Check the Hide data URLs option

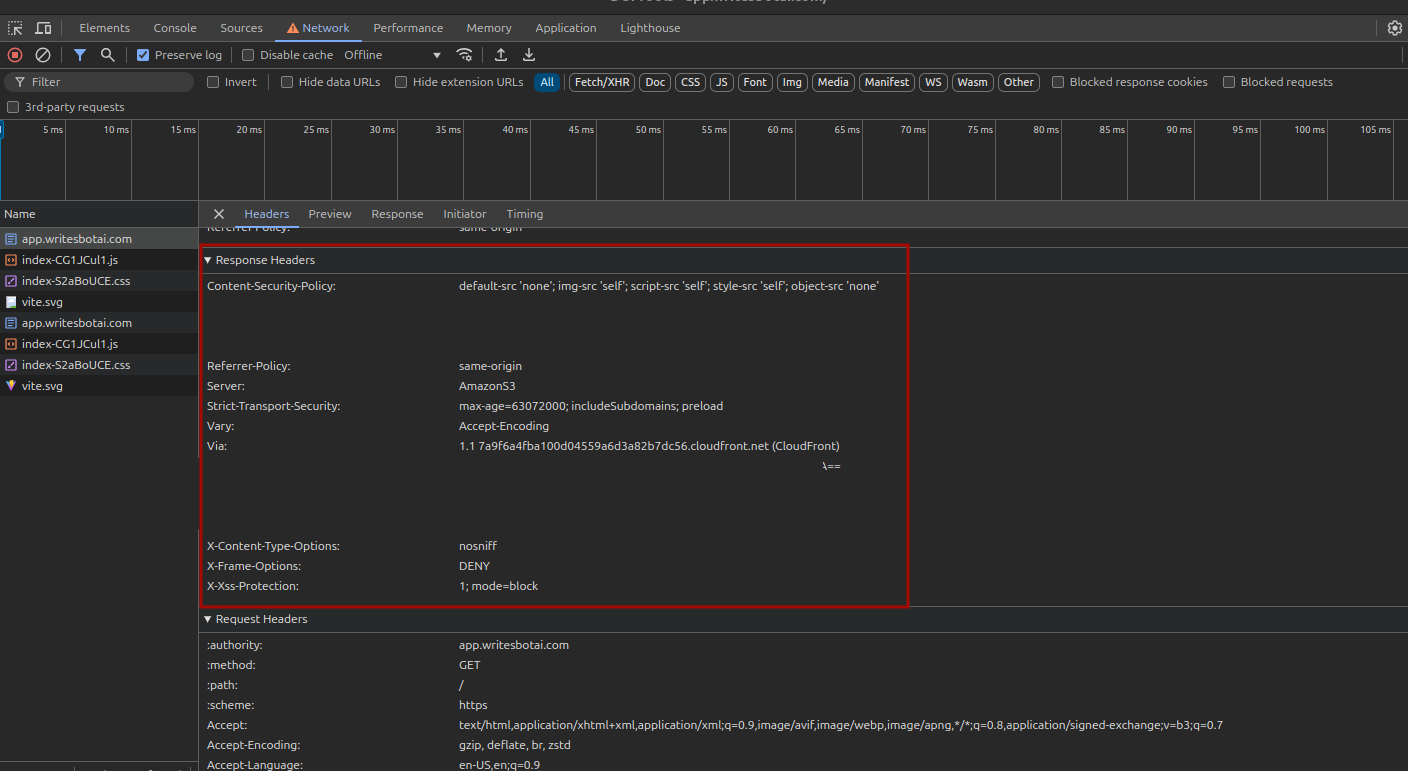[x=287, y=82]
